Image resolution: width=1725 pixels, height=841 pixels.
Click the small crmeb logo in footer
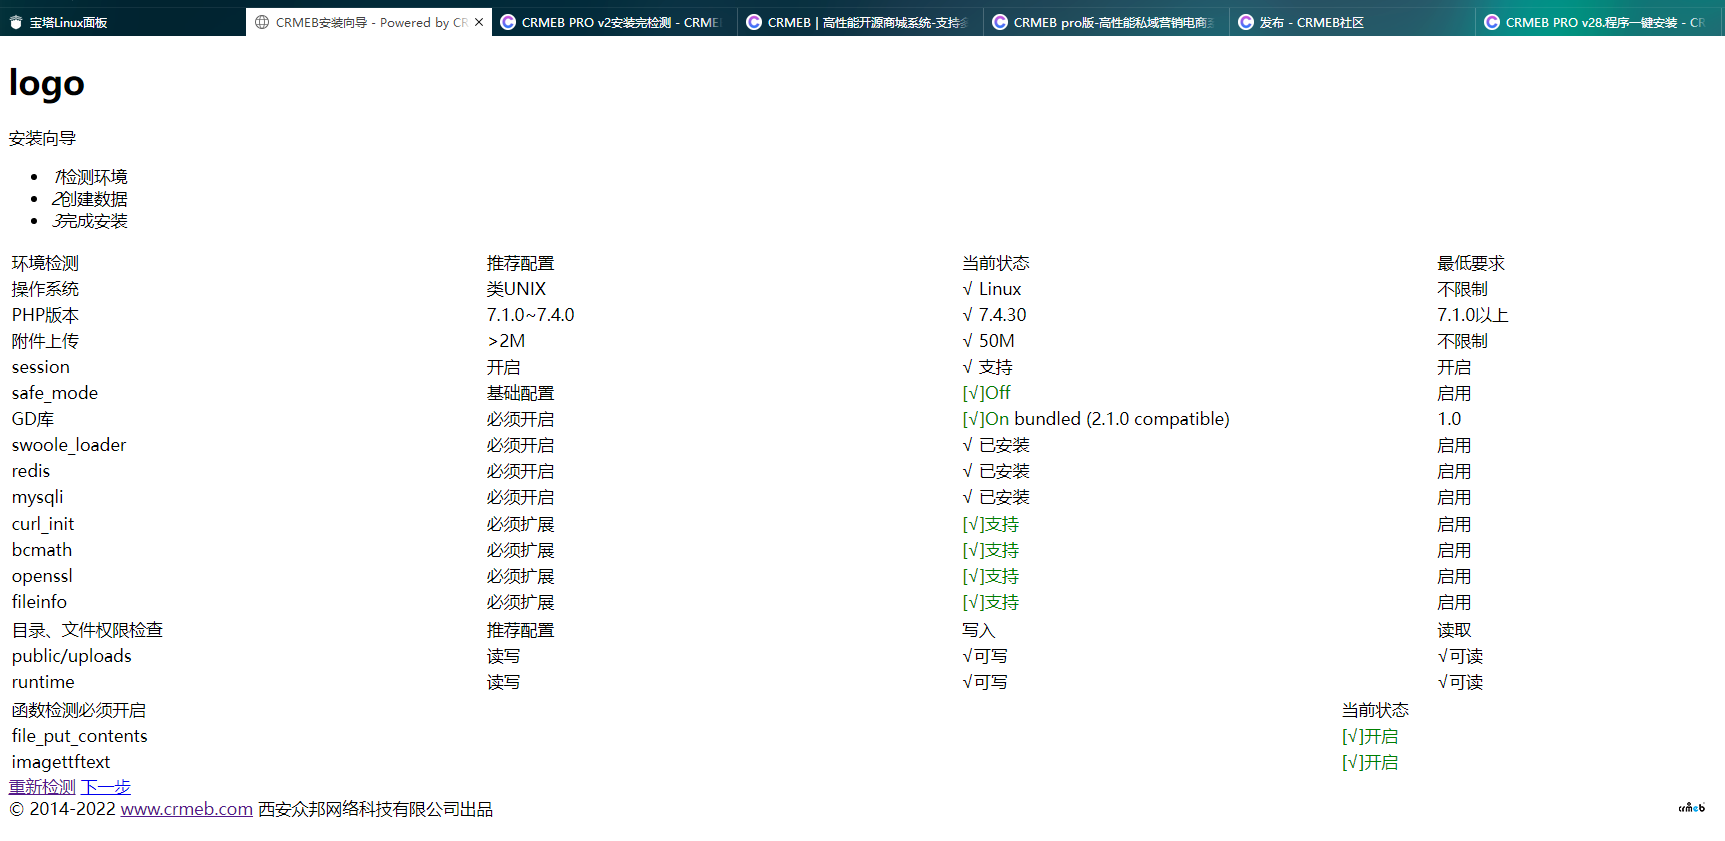tap(1692, 808)
